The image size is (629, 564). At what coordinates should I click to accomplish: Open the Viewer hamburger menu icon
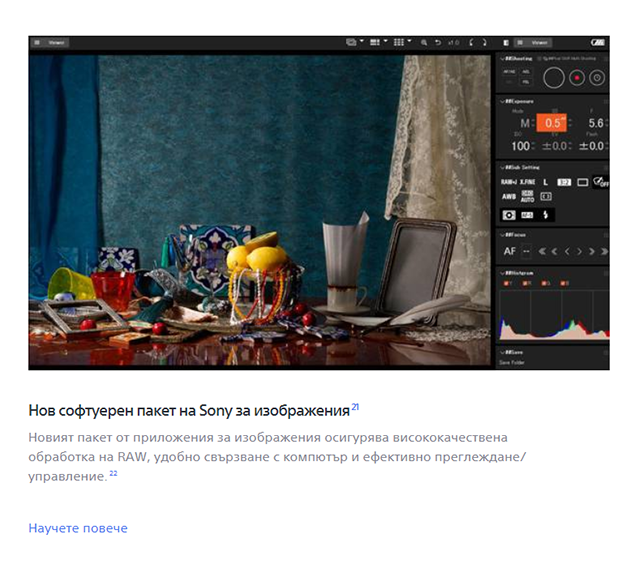37,43
